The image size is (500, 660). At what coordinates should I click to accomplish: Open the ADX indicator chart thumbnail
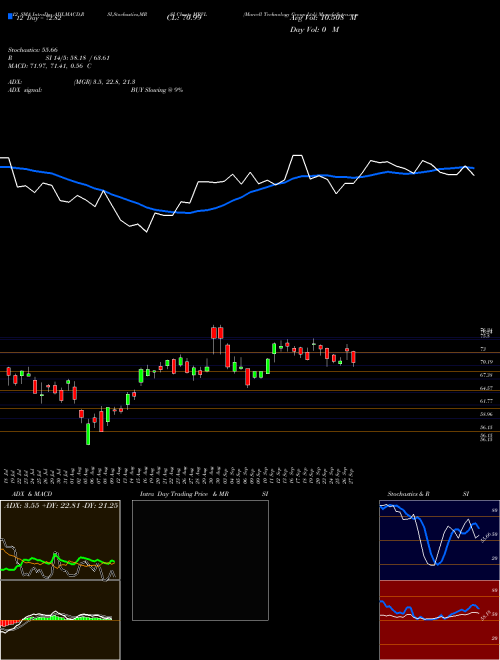[x=60, y=540]
